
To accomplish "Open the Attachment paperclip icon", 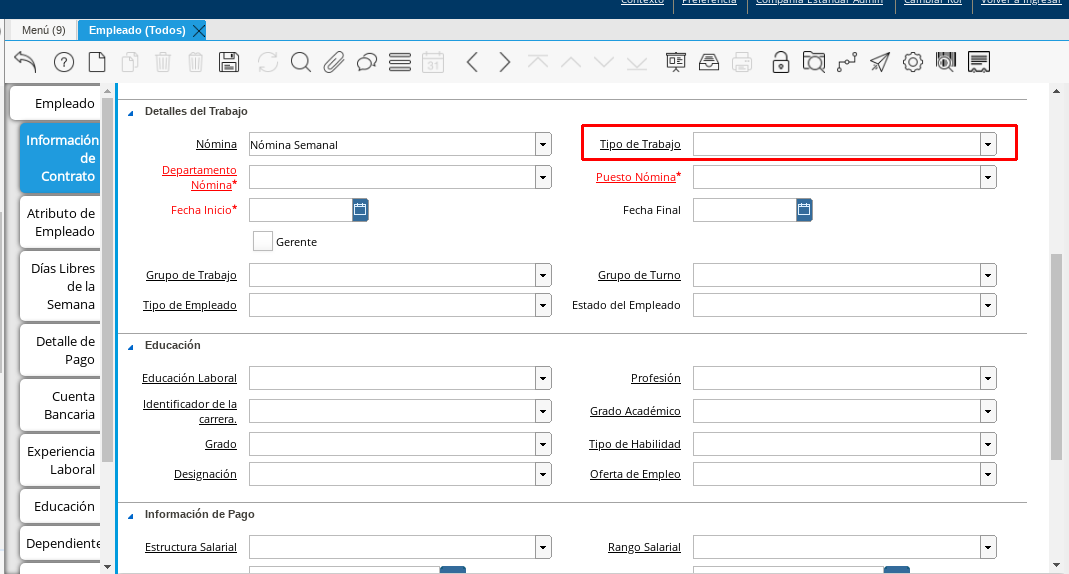I will pos(334,62).
